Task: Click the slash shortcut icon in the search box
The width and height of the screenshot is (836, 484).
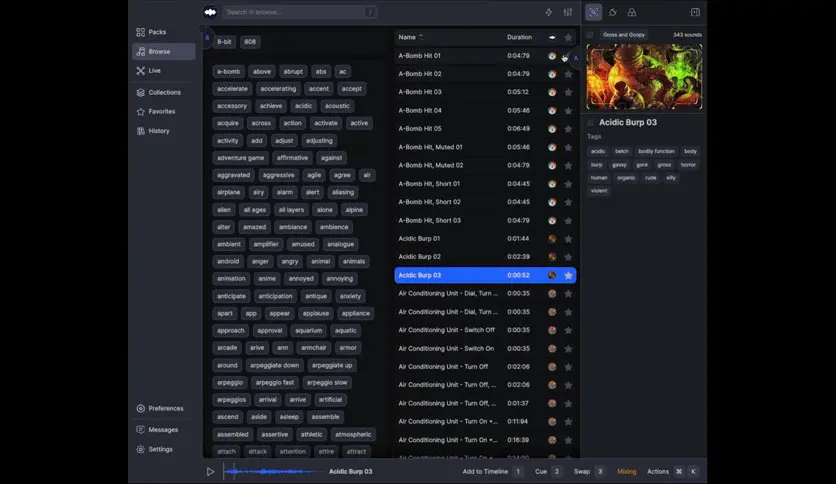Action: point(370,12)
